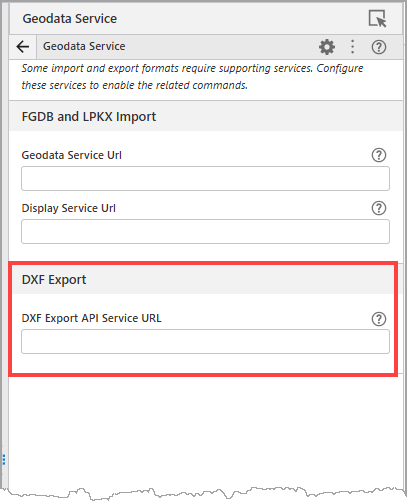The image size is (407, 502).
Task: Show help for DXF Export API Service URL
Action: (x=379, y=319)
